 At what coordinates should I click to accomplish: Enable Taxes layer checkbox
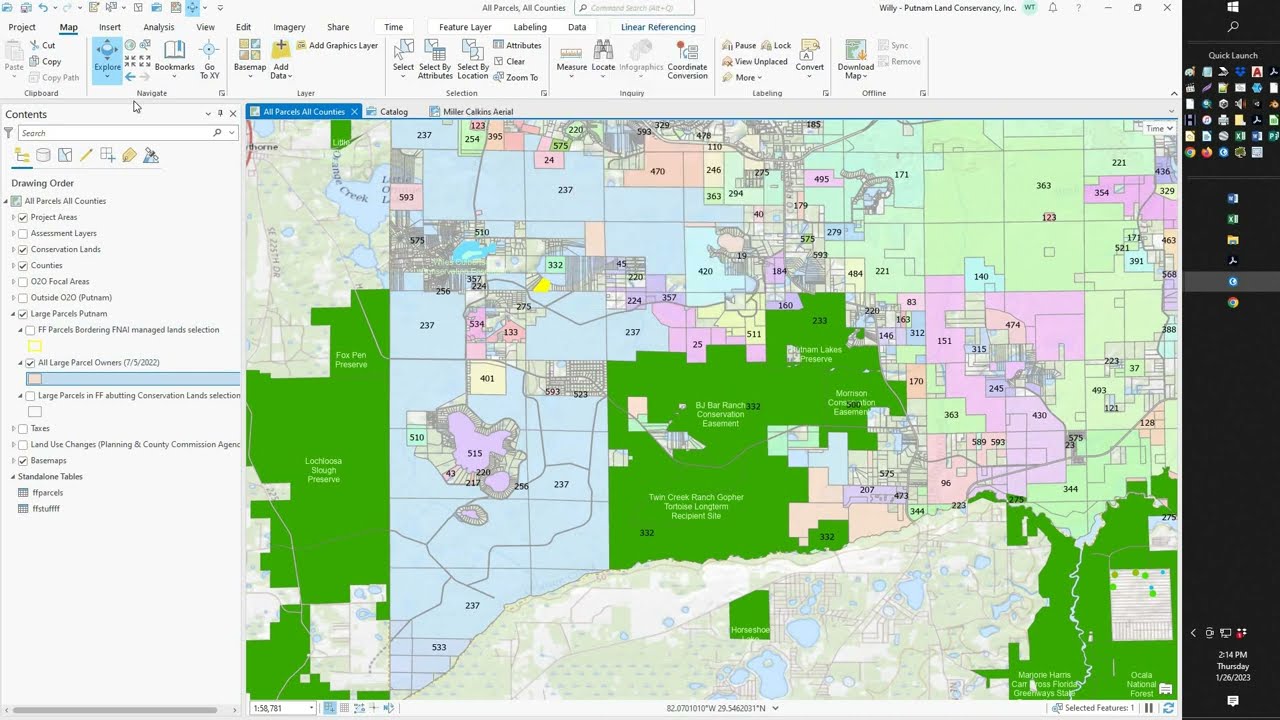(x=23, y=428)
